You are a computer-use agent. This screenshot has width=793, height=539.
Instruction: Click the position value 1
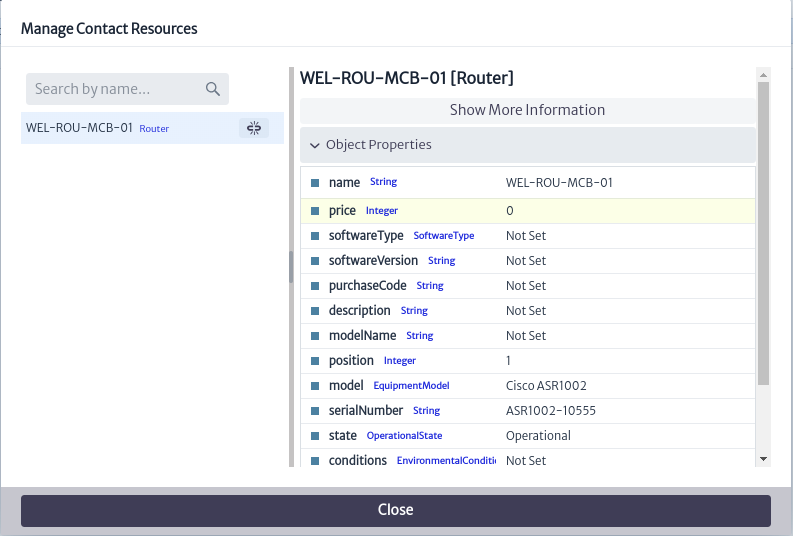(508, 361)
